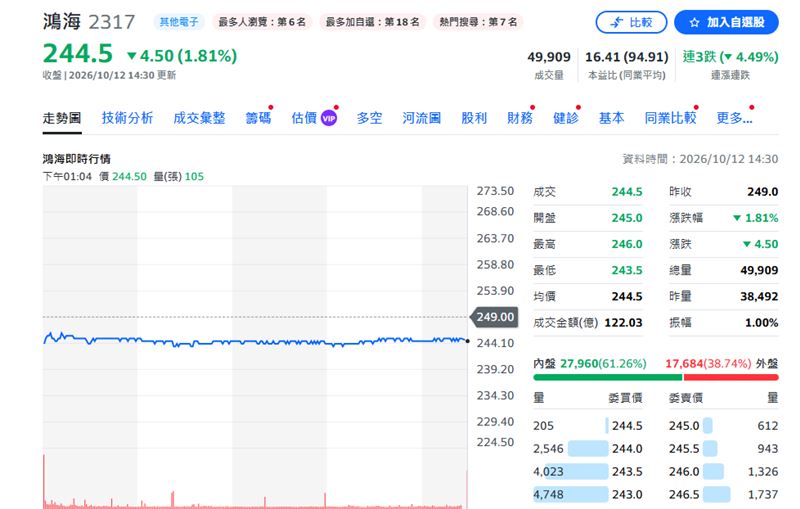800x509 pixels.
Task: Click the blue intraday price line
Action: click(x=255, y=342)
